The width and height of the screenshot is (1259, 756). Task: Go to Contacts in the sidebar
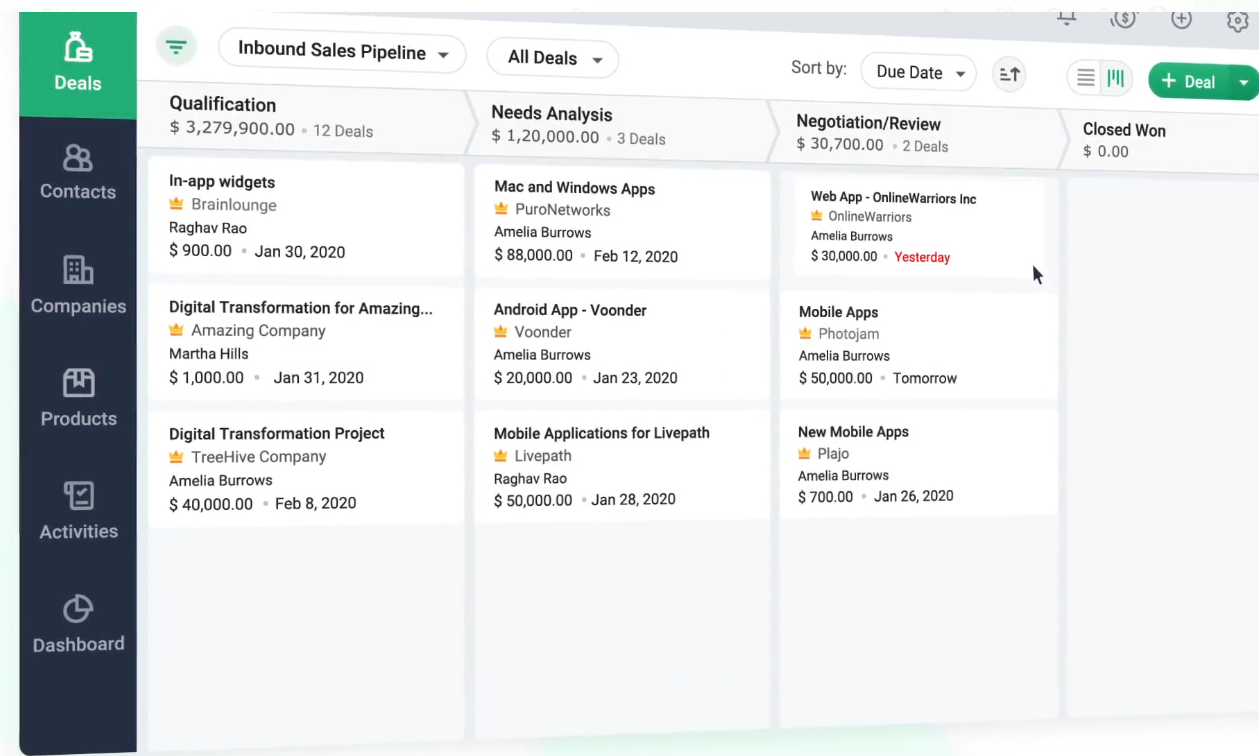click(78, 172)
